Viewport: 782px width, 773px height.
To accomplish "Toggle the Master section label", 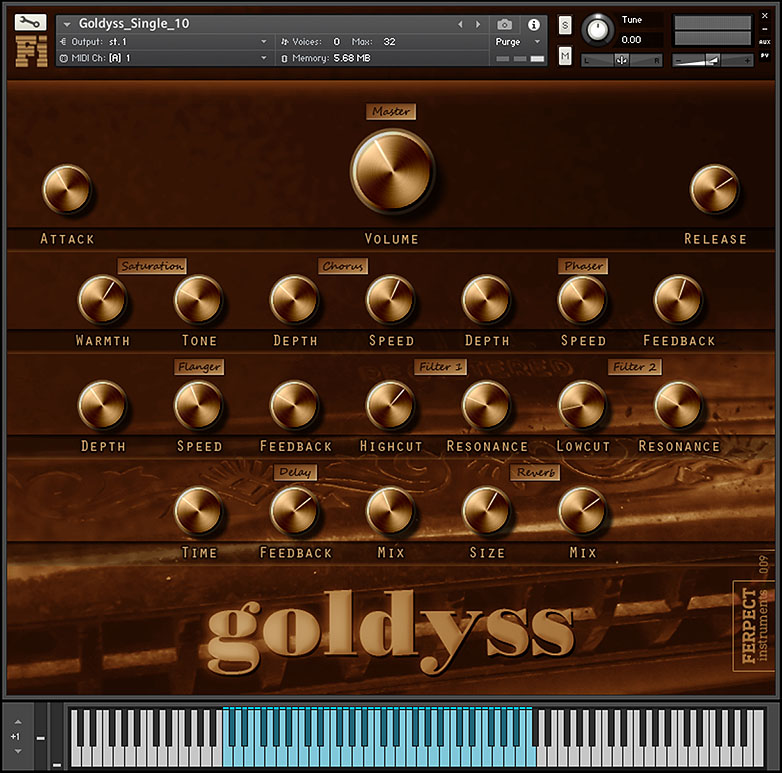I will click(391, 111).
